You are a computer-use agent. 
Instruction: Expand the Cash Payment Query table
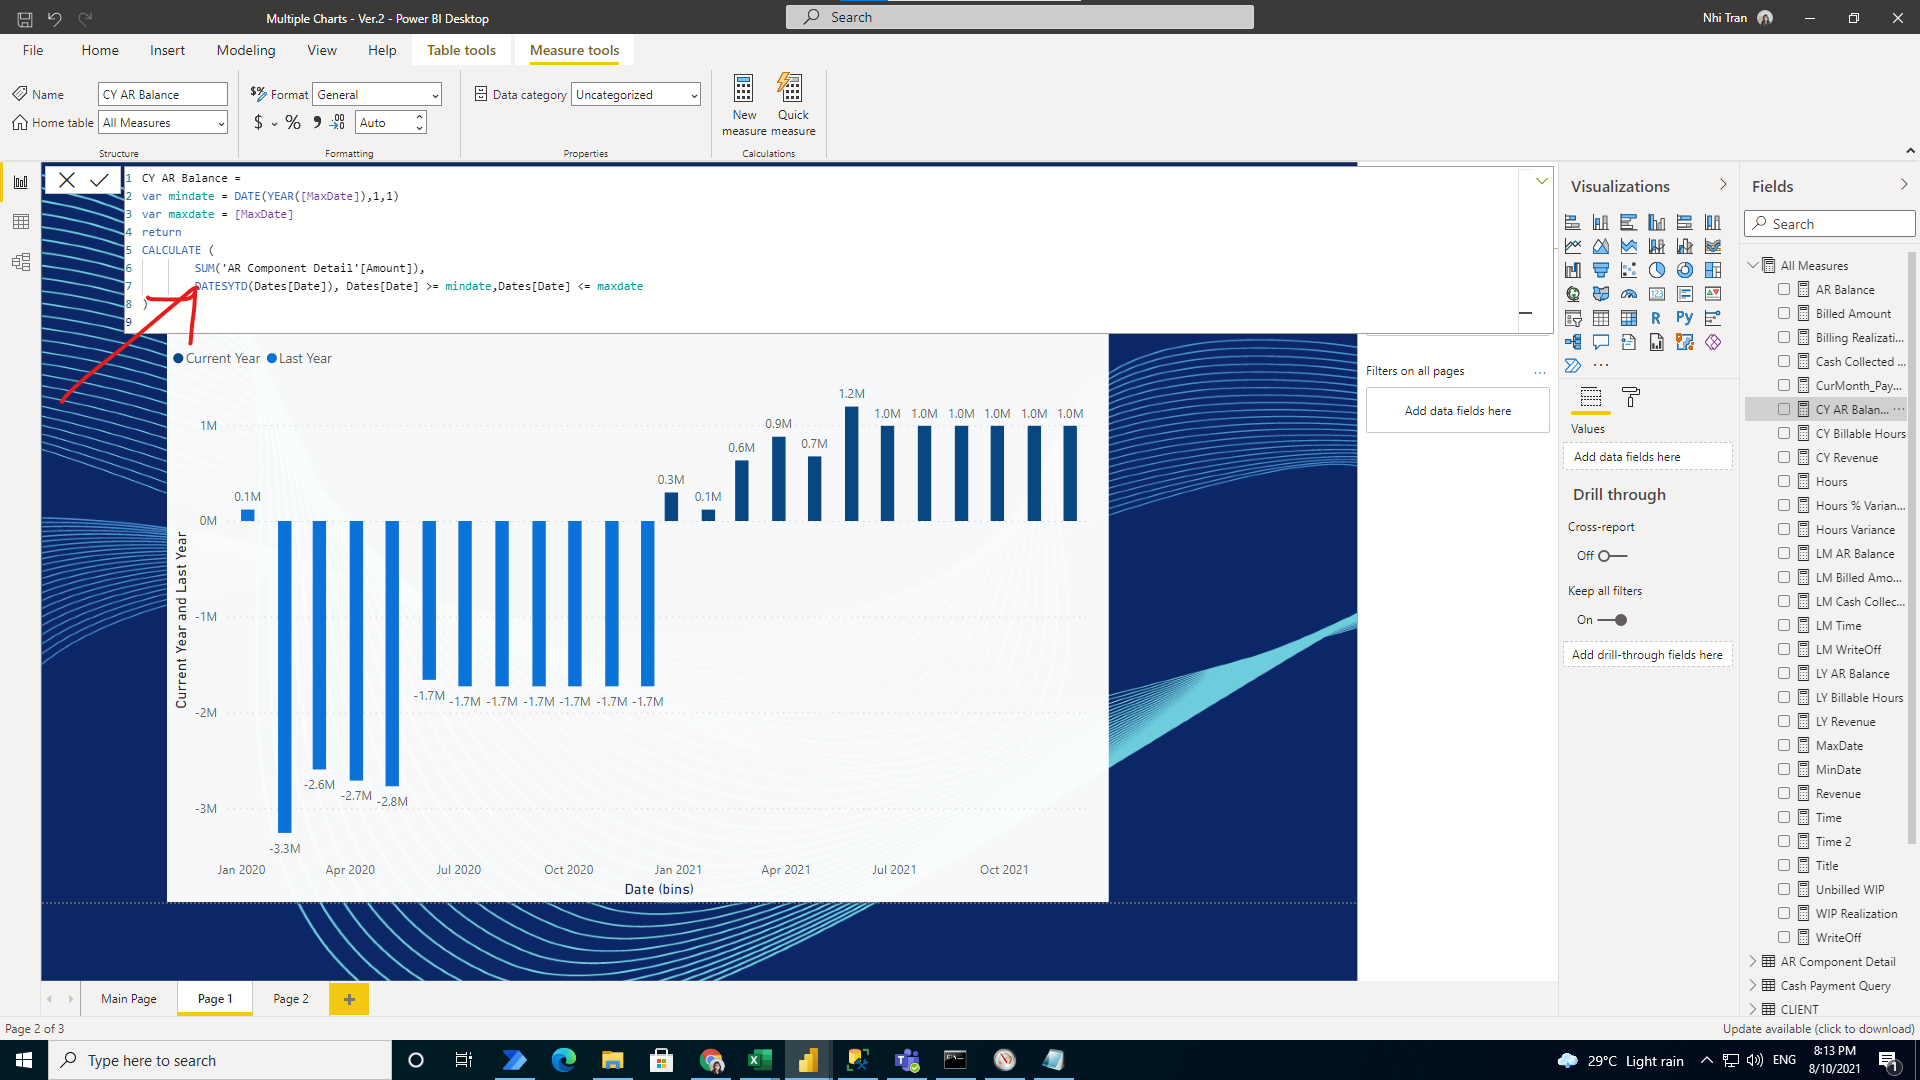point(1754,985)
